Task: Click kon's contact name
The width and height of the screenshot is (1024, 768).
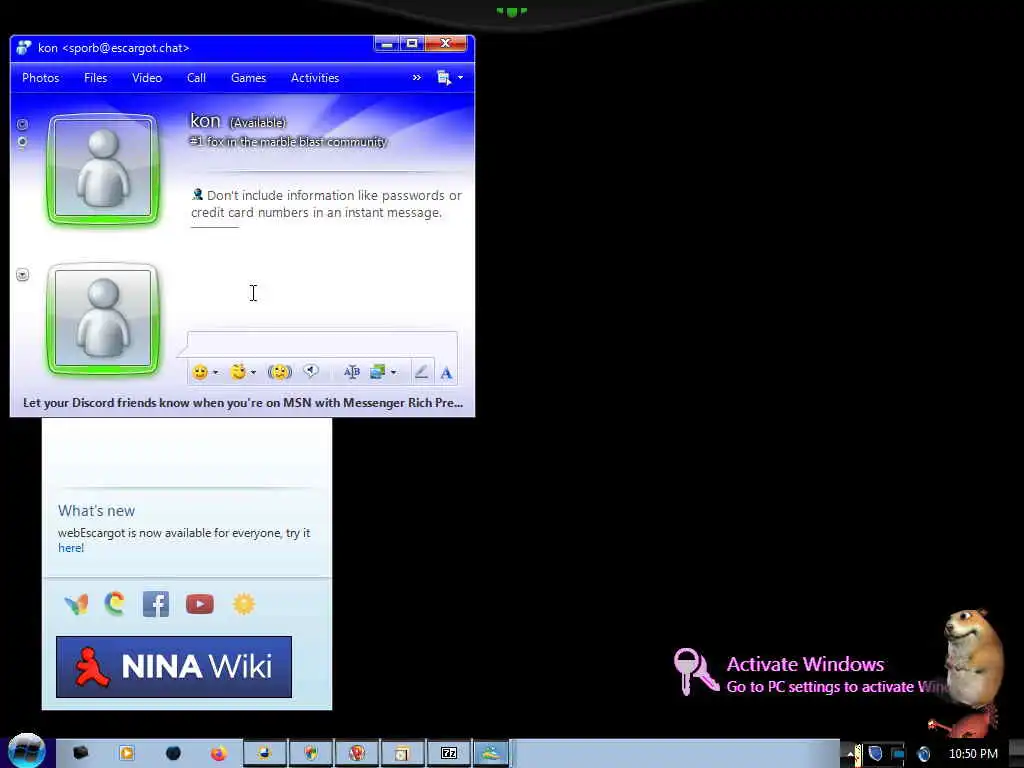Action: click(205, 121)
